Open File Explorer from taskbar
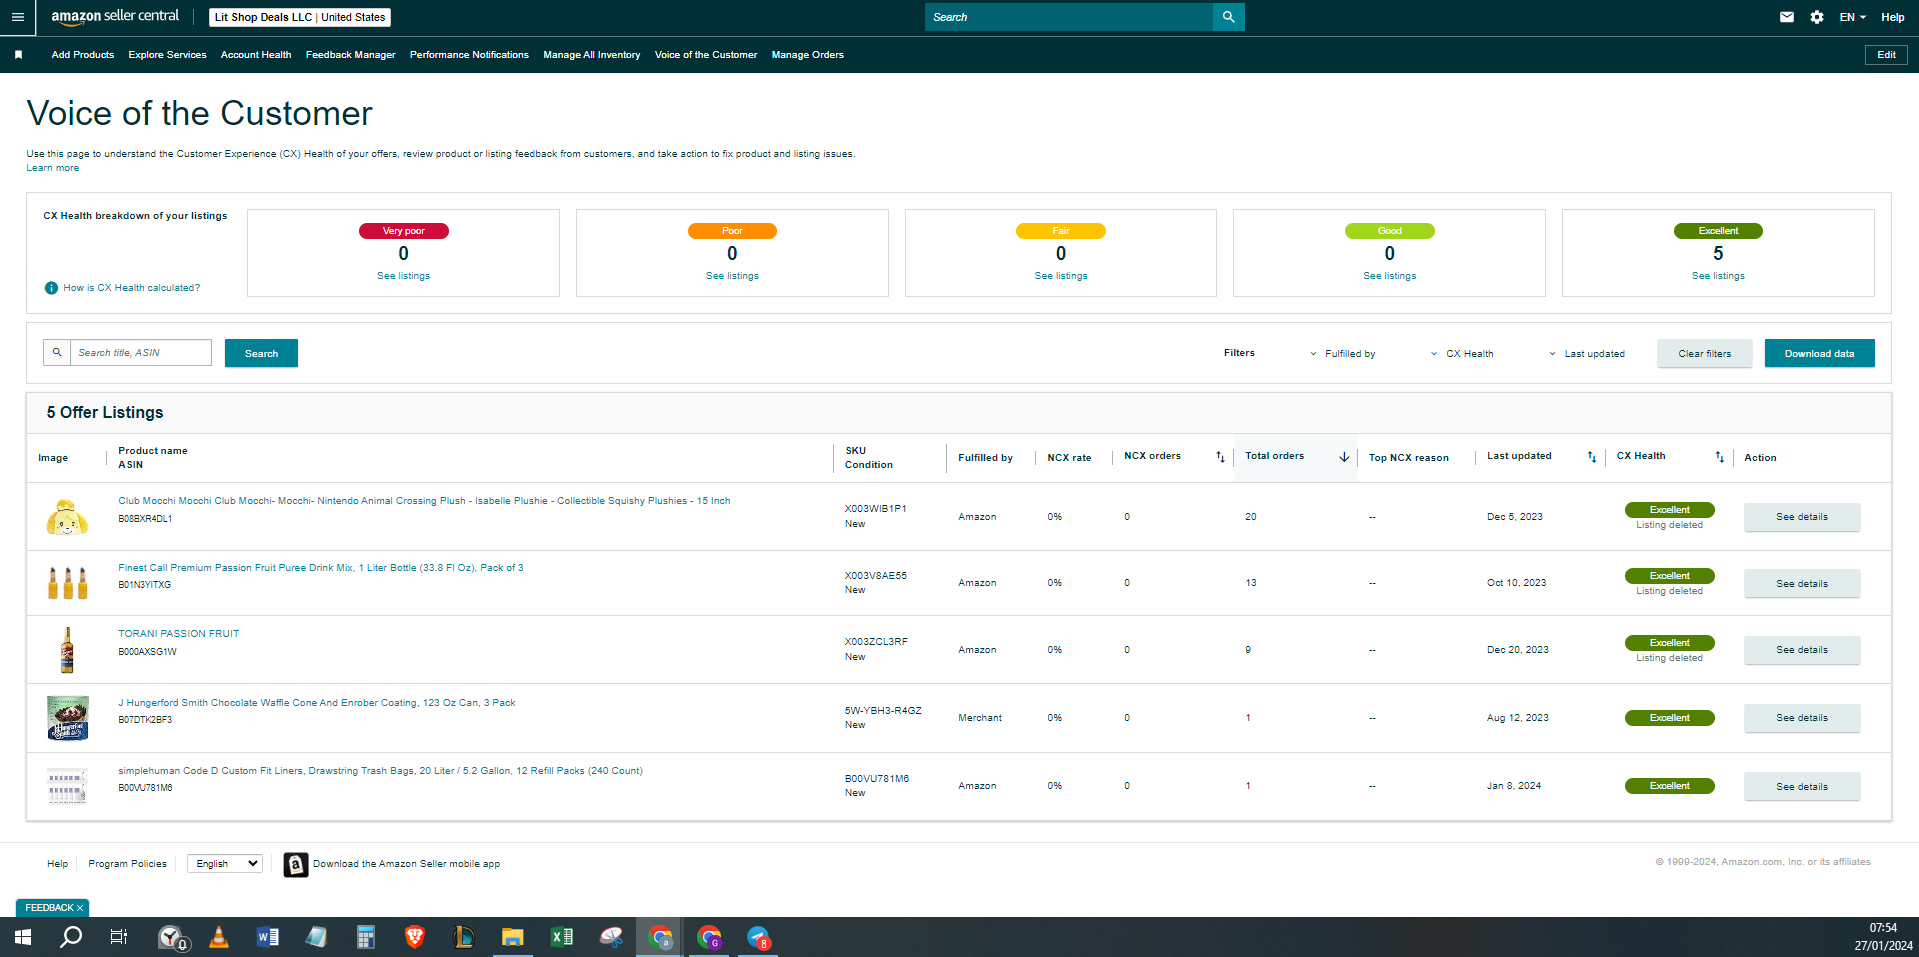Screen dimensions: 1919x957 tap(513, 937)
